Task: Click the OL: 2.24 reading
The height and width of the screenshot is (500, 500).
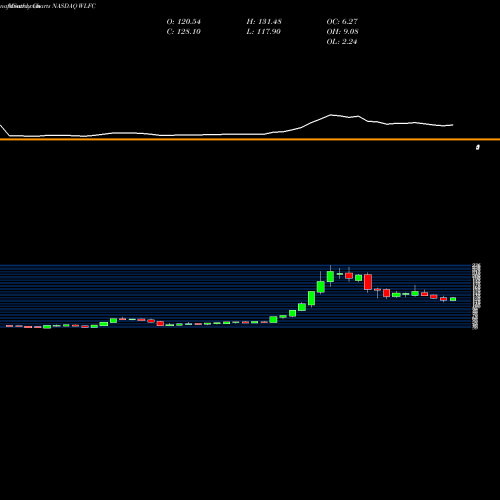Action: 342,42
